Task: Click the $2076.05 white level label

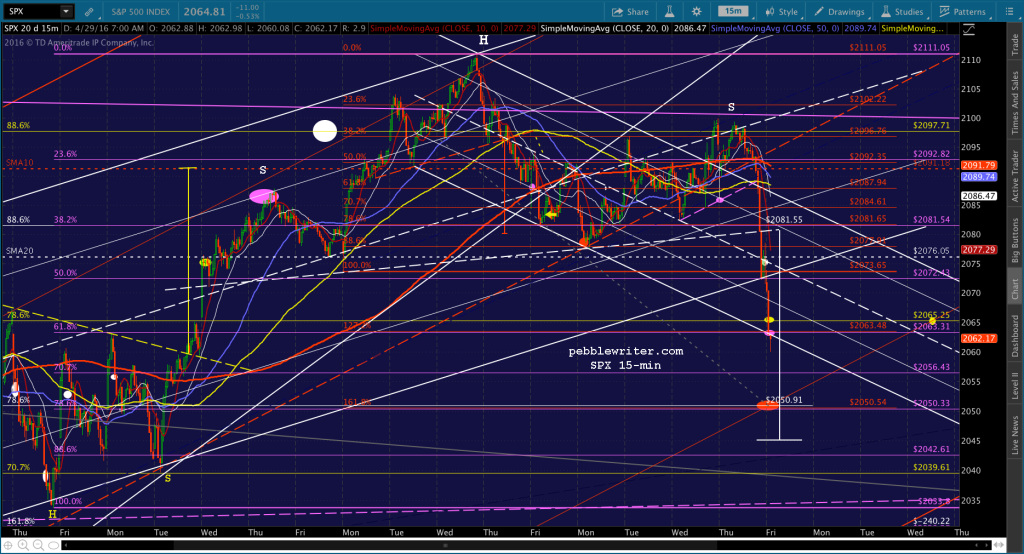Action: pos(931,251)
